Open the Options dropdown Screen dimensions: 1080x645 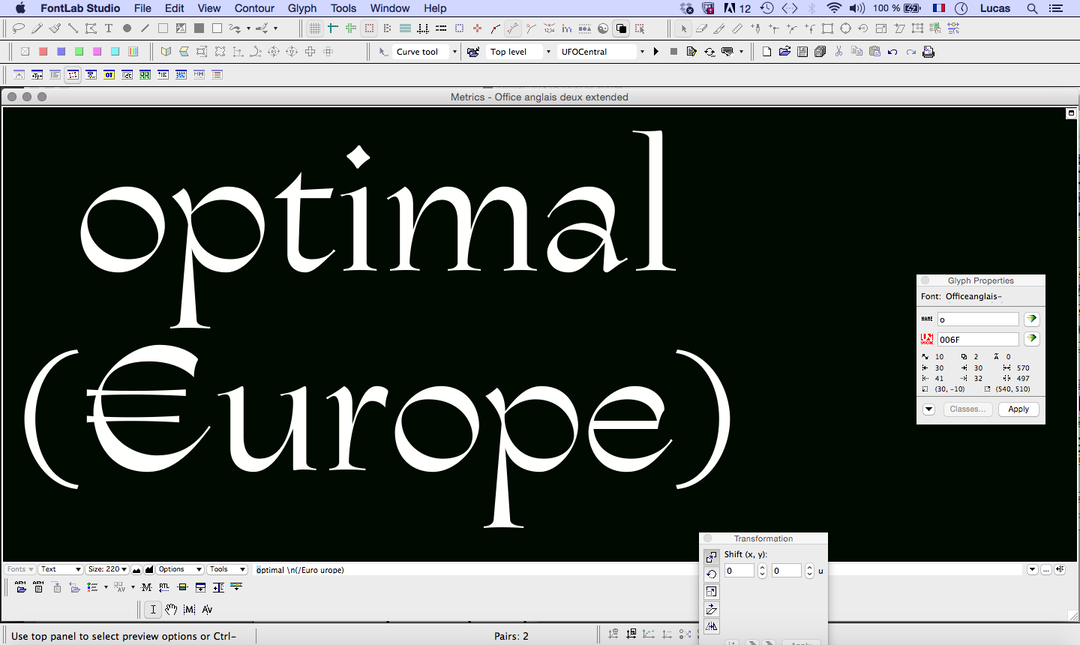tap(180, 569)
